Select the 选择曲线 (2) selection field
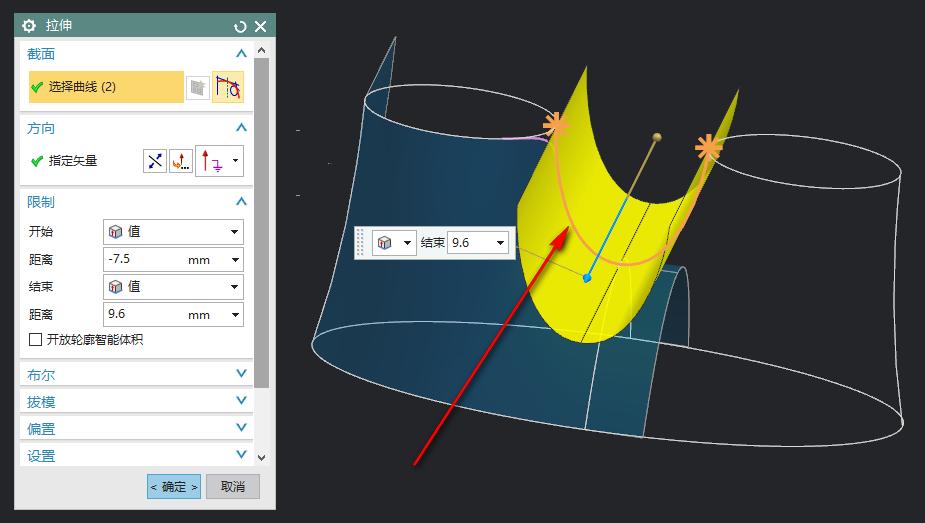 [106, 87]
